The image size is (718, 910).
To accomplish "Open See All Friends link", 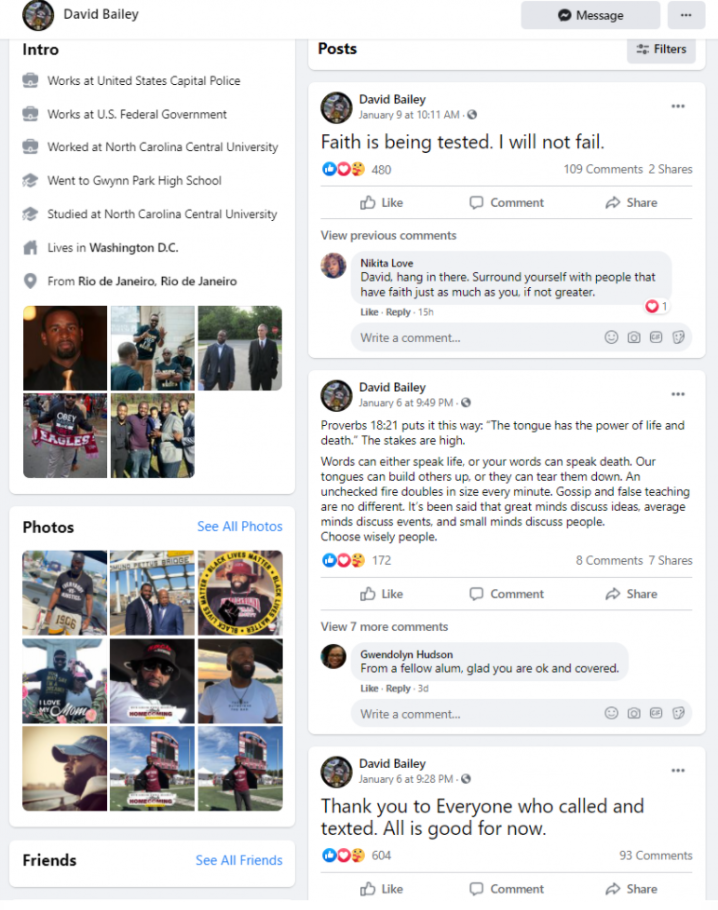I will 239,860.
